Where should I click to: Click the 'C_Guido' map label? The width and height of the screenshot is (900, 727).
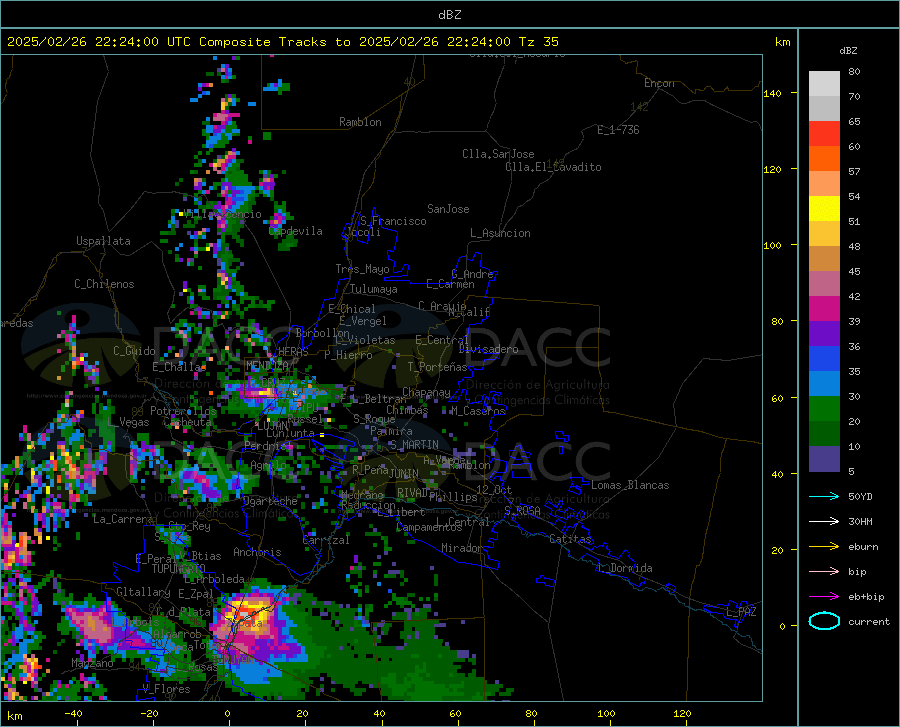[134, 351]
